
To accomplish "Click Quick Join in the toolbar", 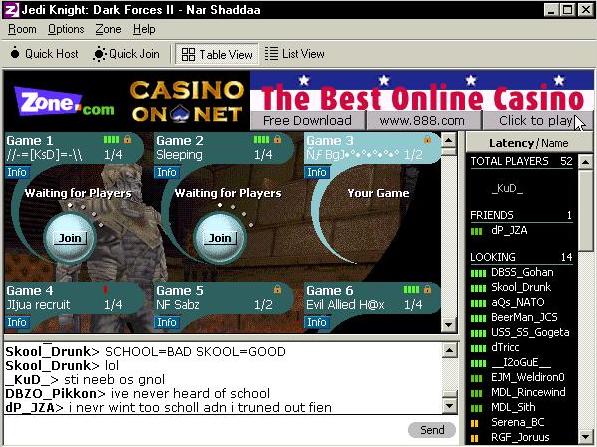I will coord(126,54).
